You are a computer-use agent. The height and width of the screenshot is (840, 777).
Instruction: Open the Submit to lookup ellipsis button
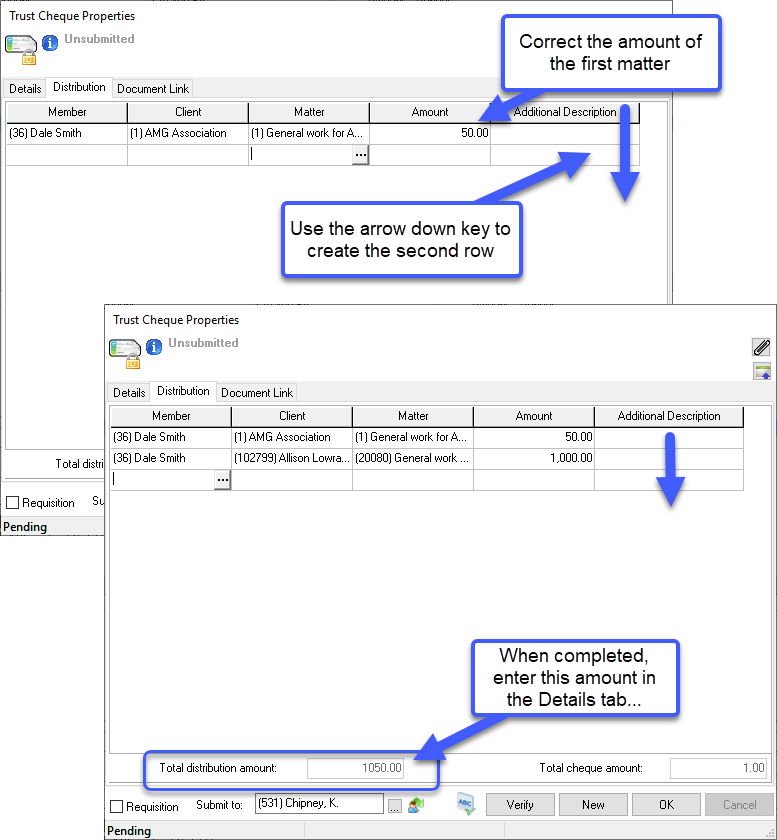pos(394,806)
